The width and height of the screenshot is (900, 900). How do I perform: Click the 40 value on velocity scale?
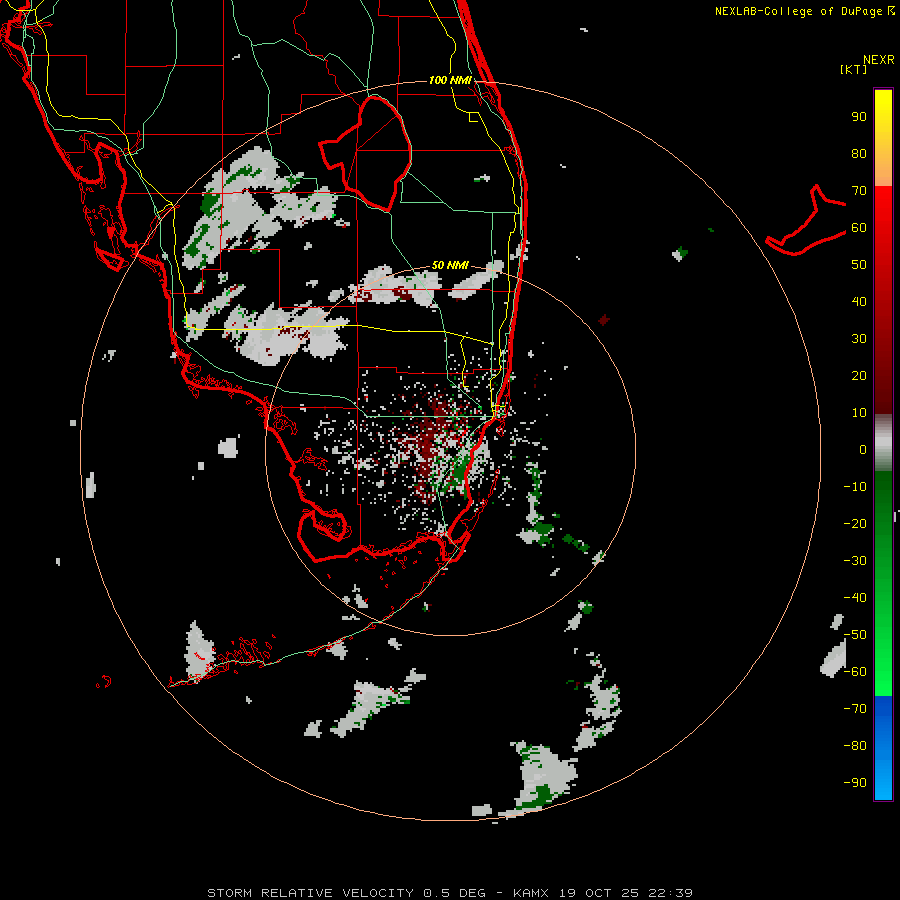[859, 302]
